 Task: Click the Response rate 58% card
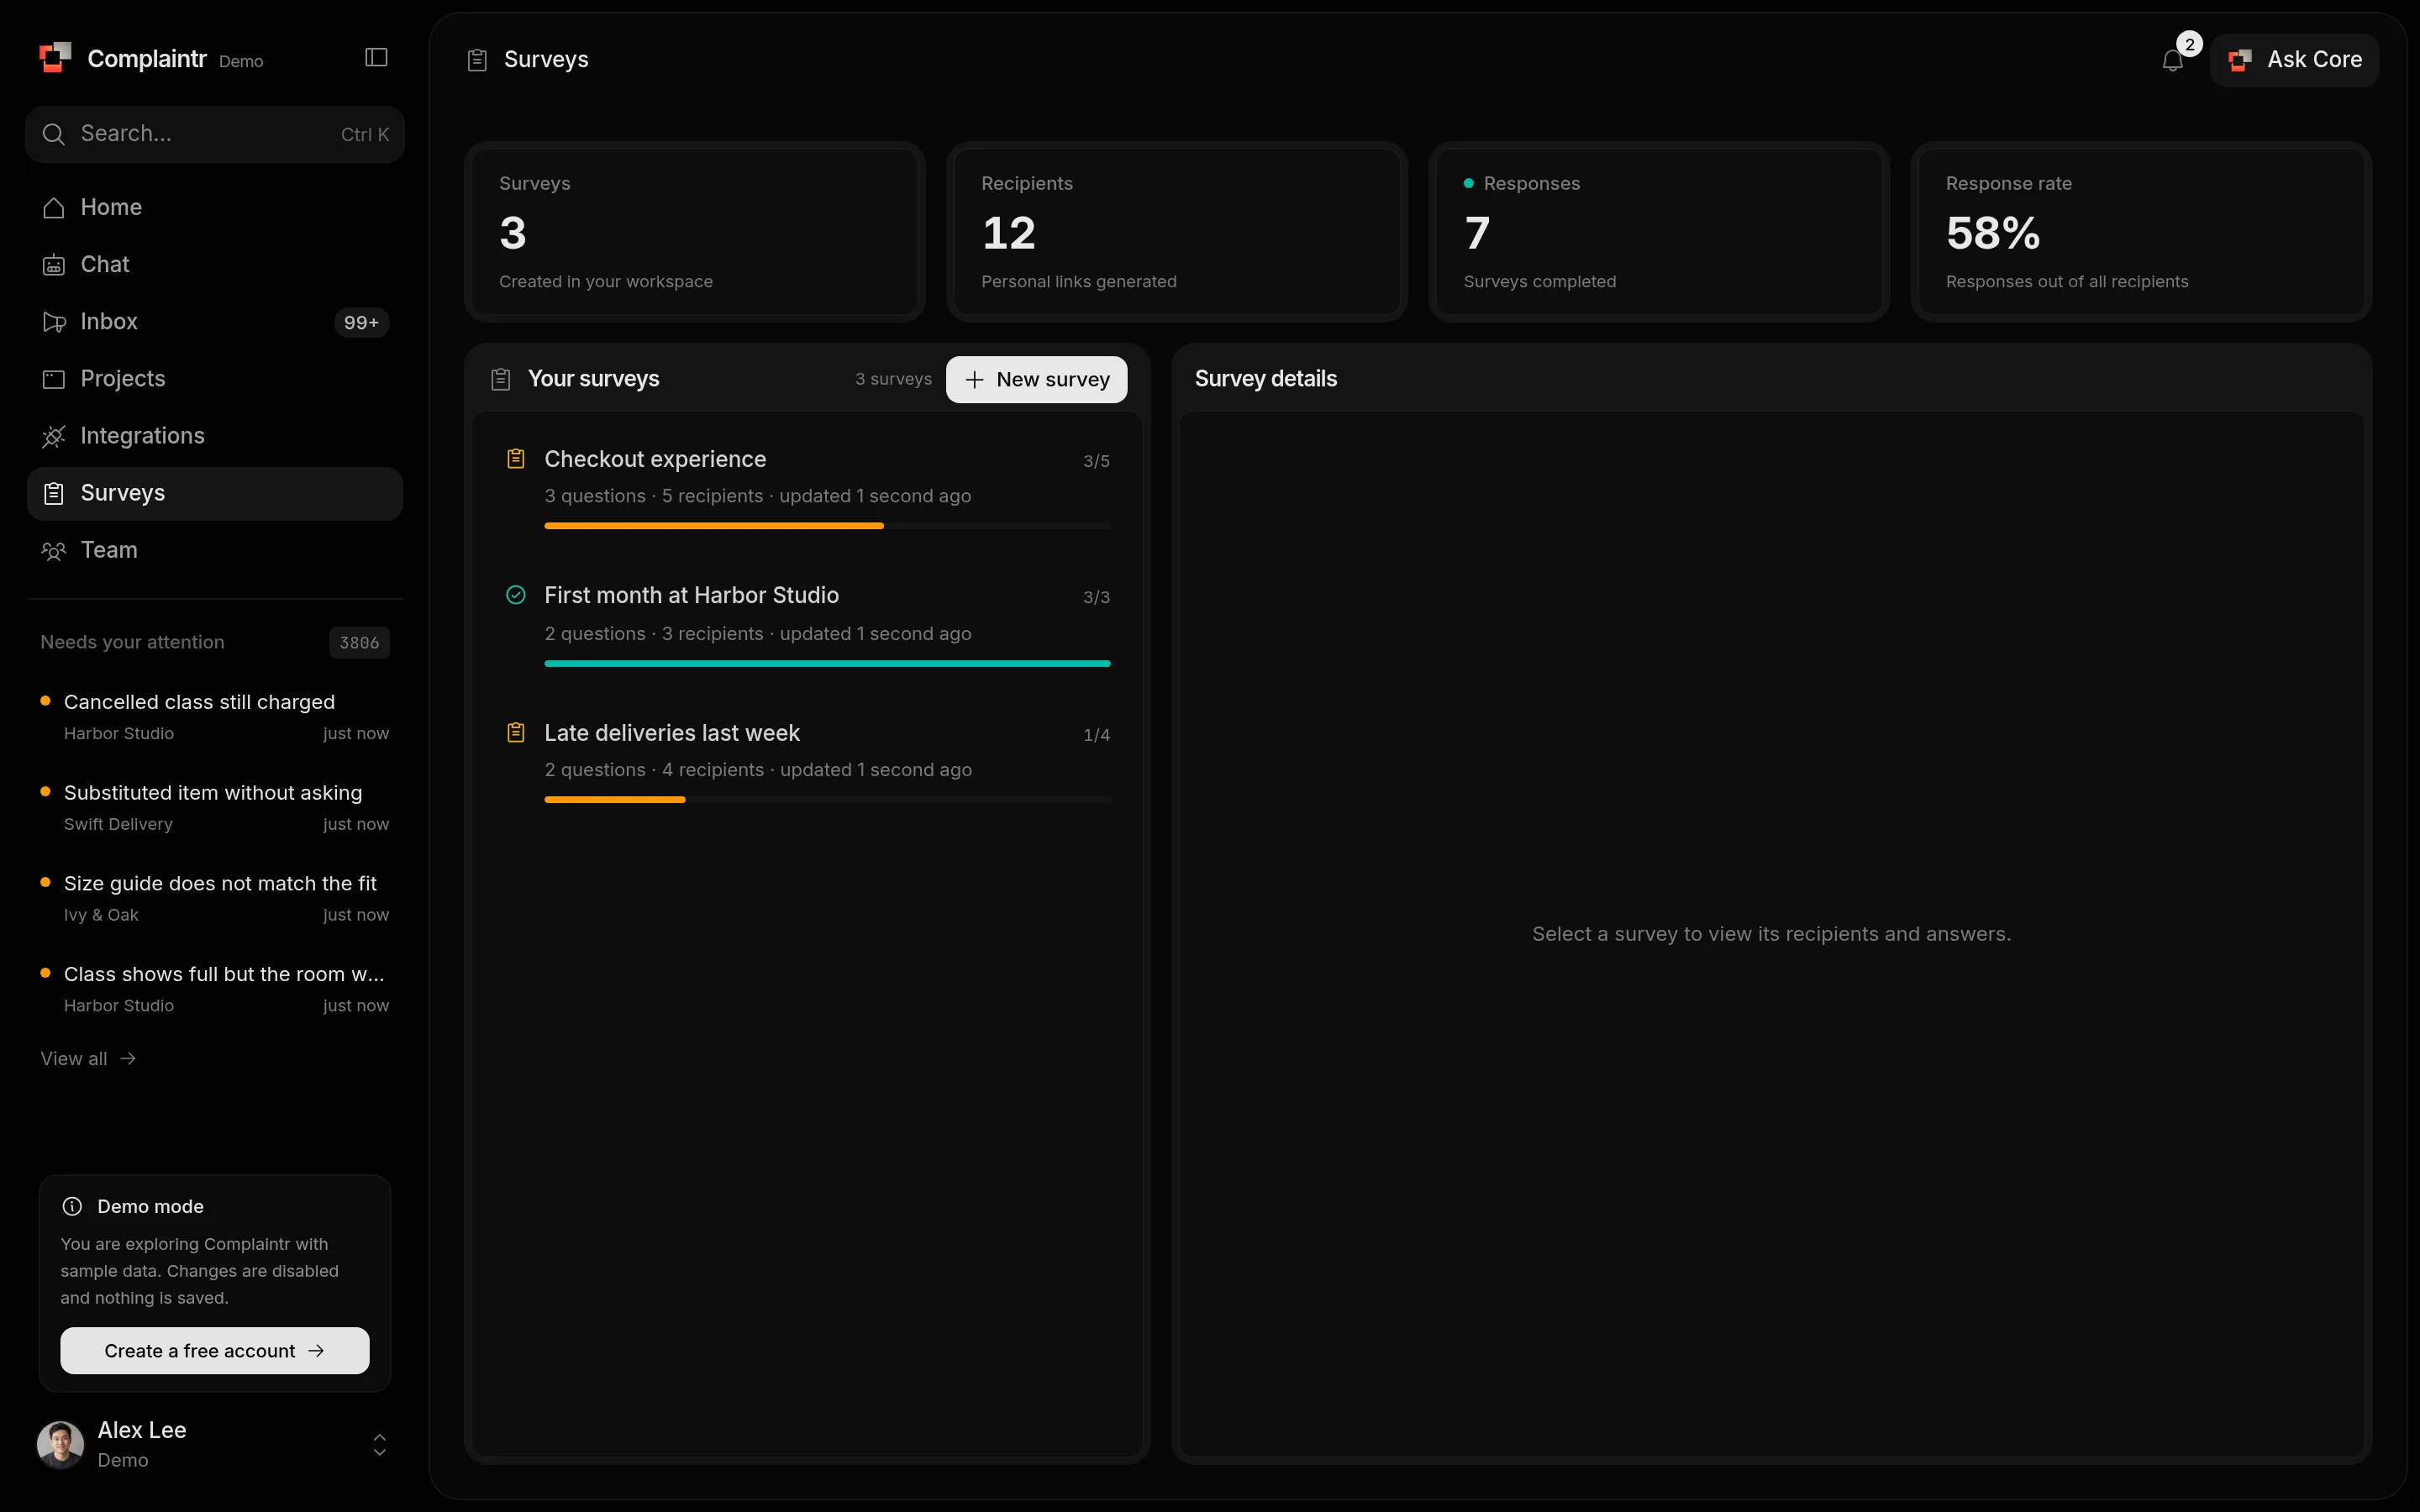tap(2141, 232)
